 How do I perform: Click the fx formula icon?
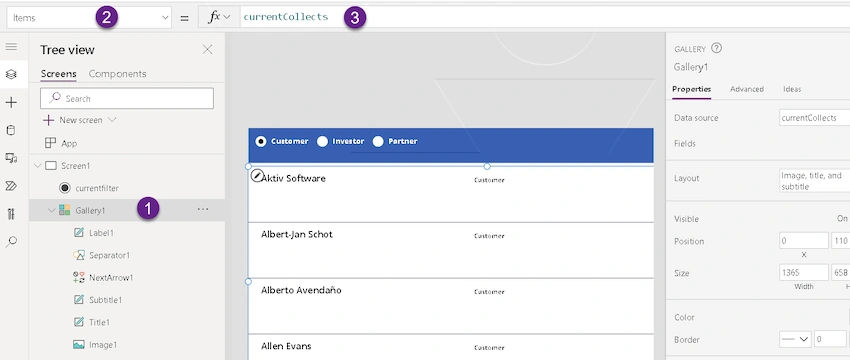[215, 17]
